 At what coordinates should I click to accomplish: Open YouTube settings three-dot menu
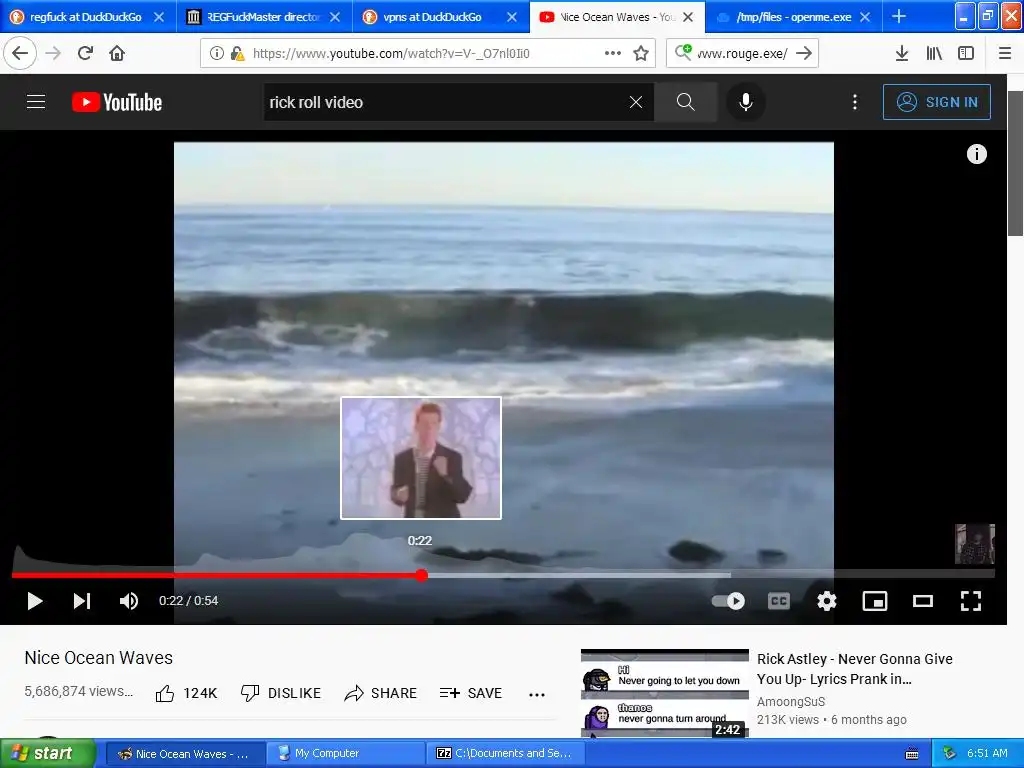[855, 102]
